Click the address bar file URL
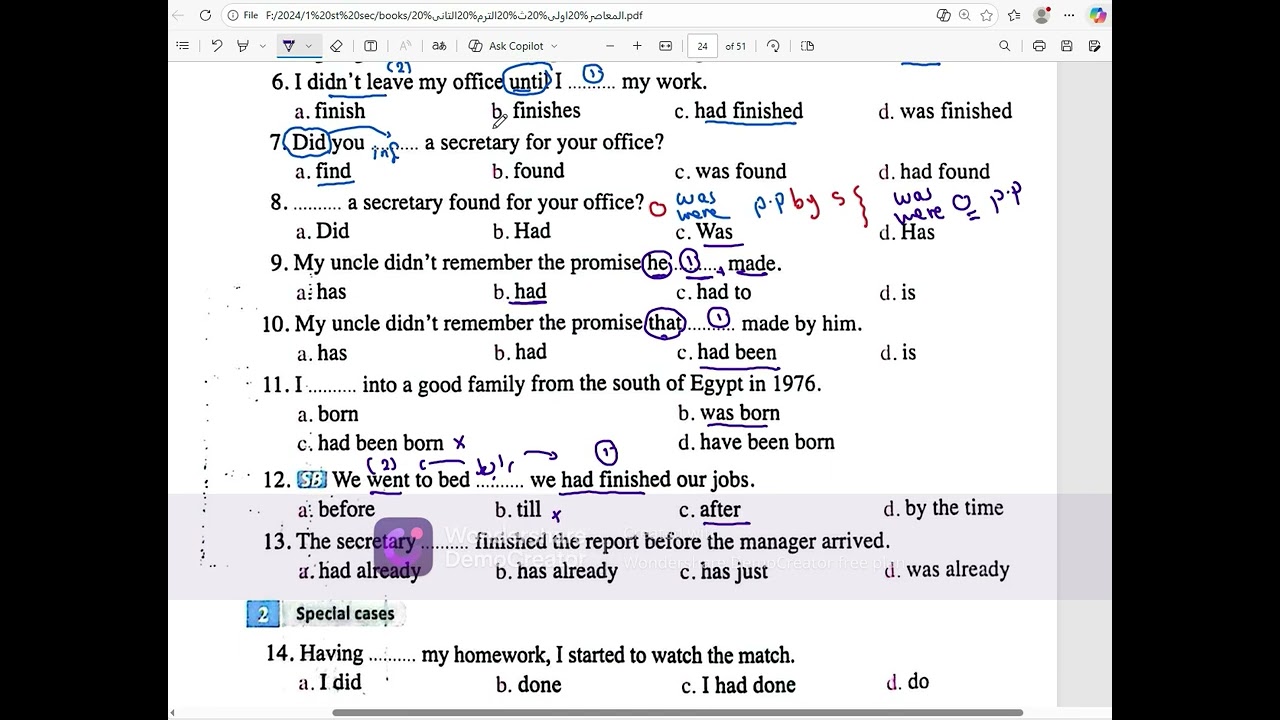 click(454, 15)
